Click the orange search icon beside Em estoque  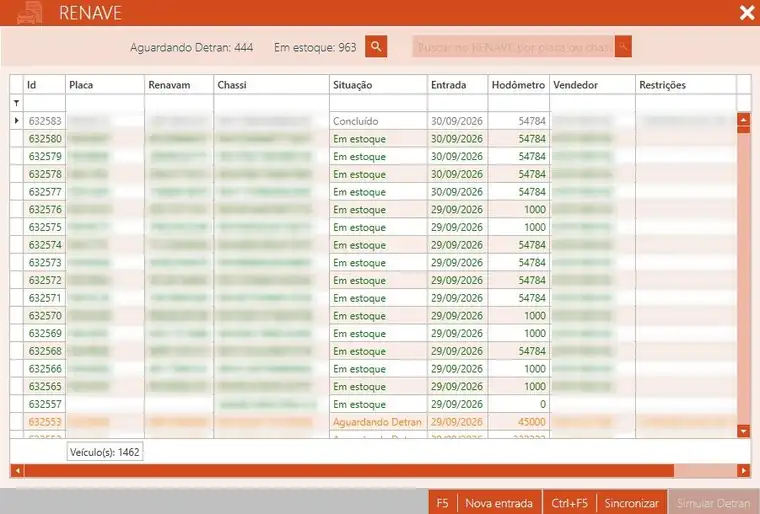coord(376,47)
